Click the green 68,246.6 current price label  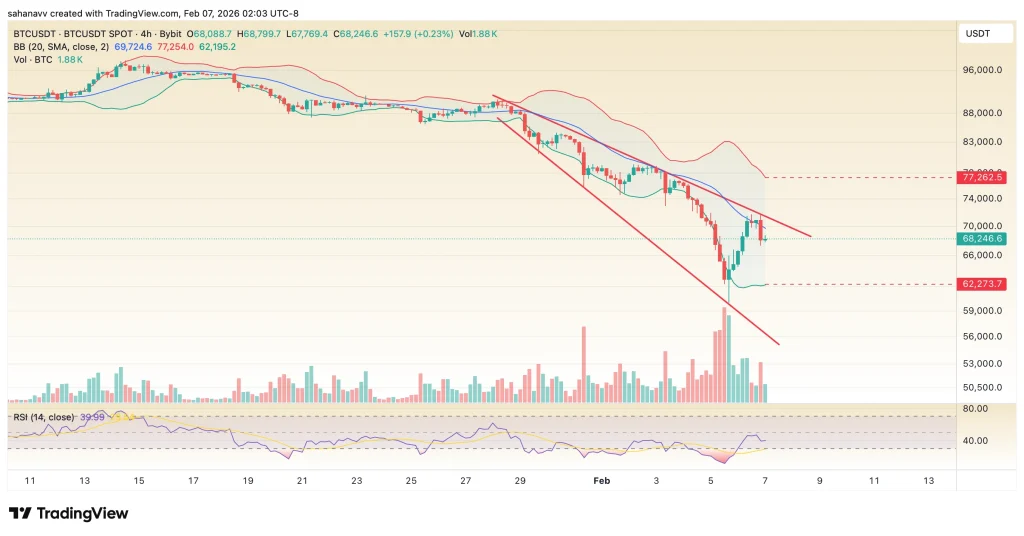click(x=982, y=239)
